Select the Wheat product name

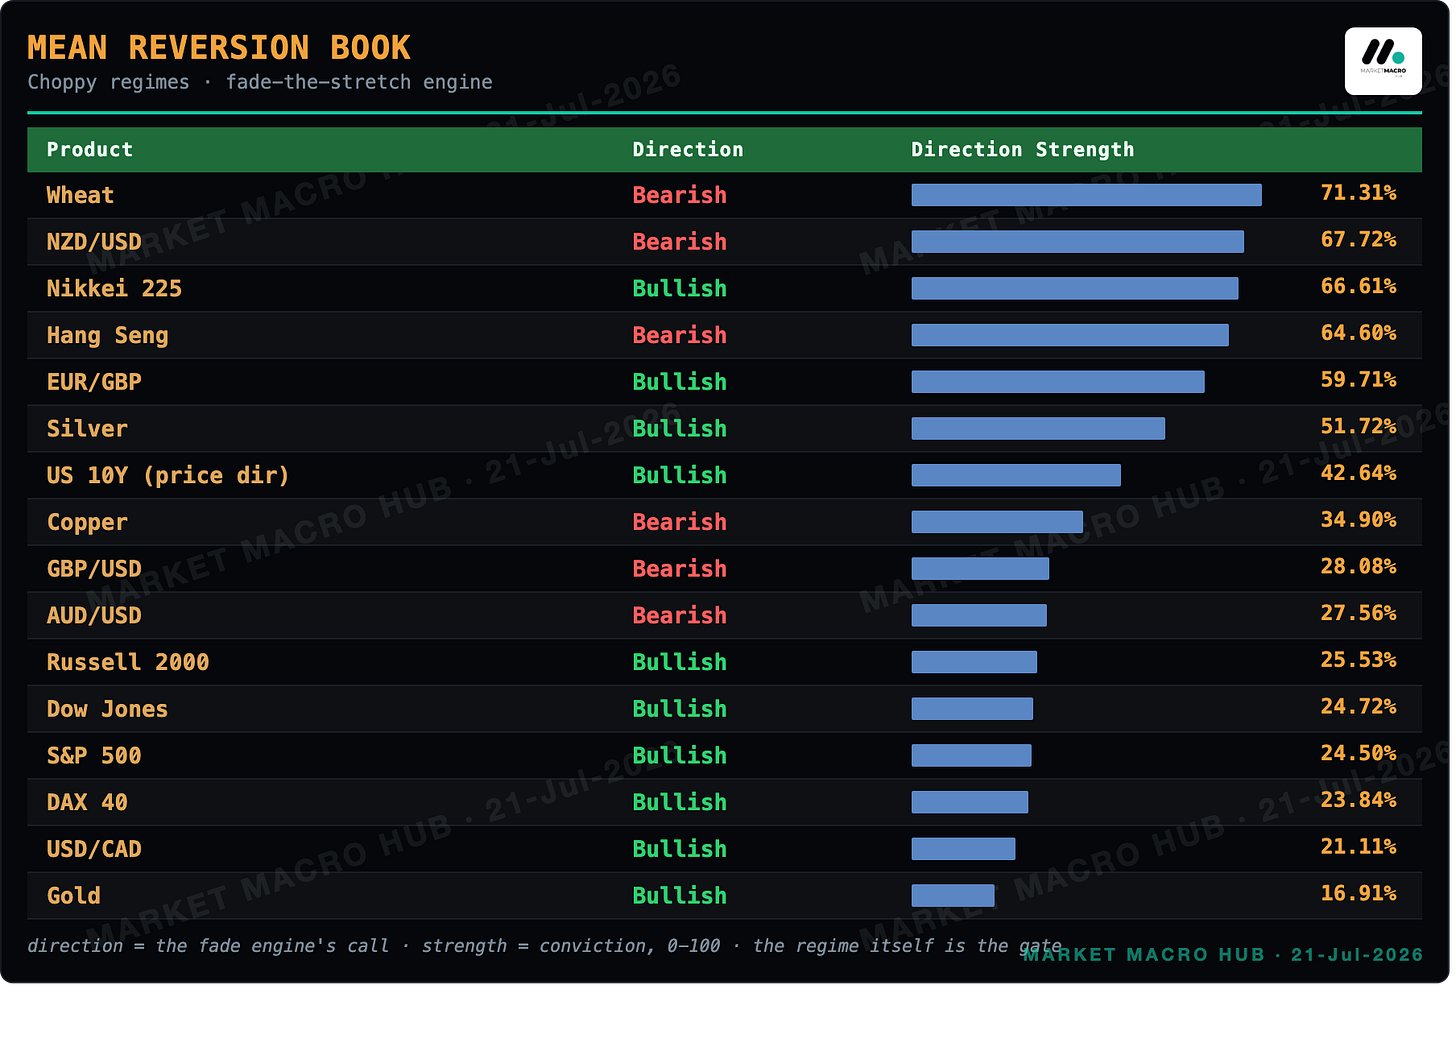(80, 196)
